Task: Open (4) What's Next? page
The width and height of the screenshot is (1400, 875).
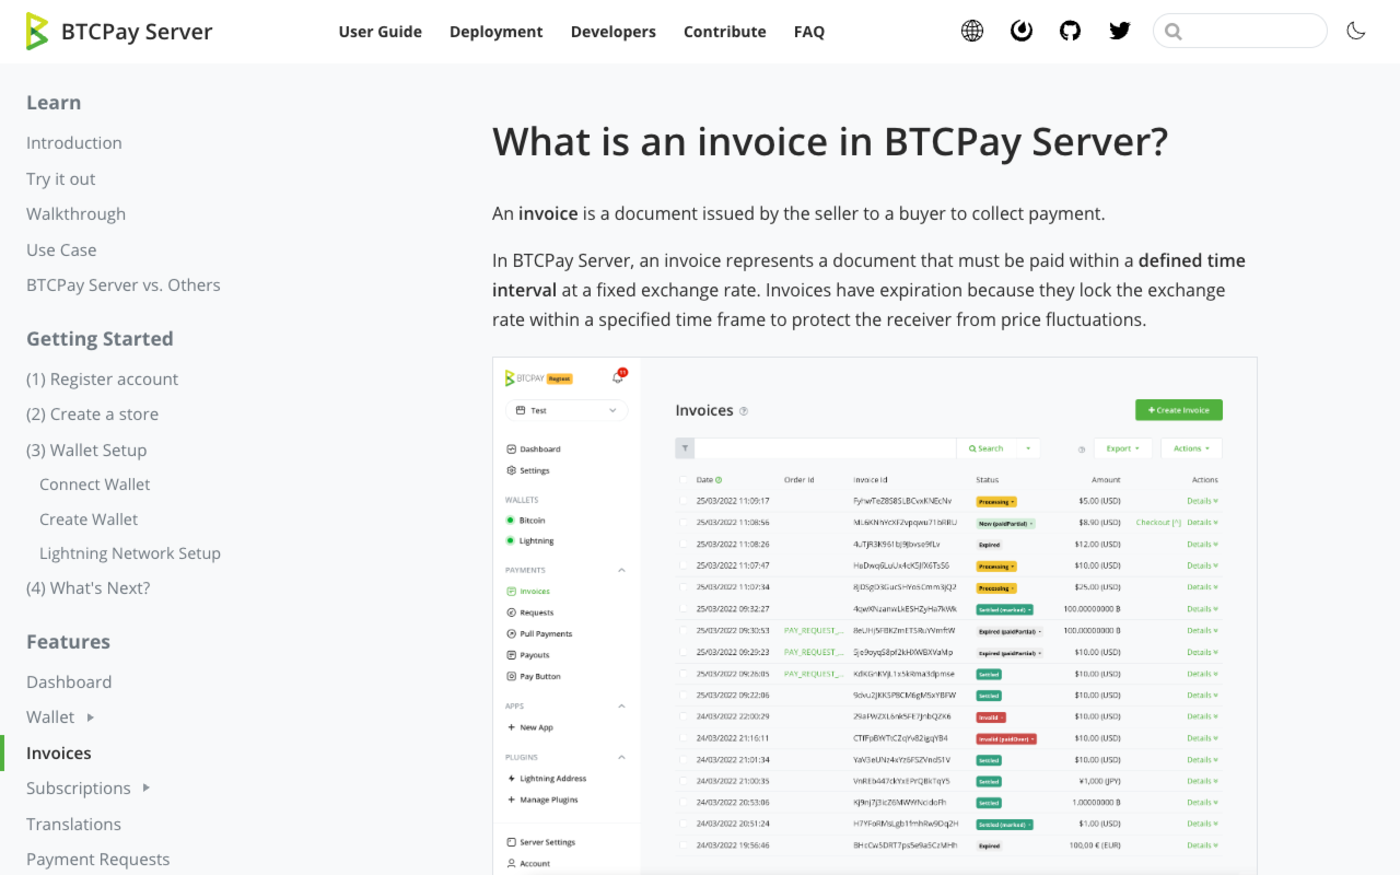Action: (x=88, y=588)
